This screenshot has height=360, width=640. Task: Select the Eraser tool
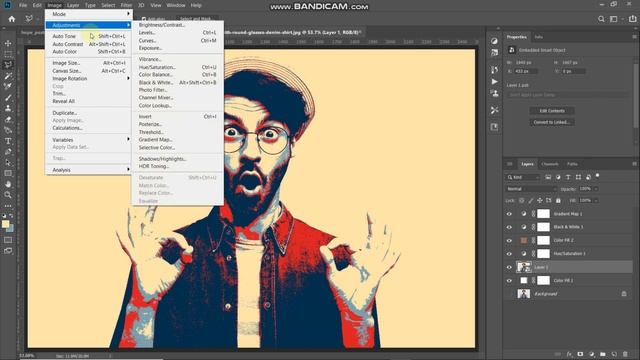pyautogui.click(x=8, y=119)
